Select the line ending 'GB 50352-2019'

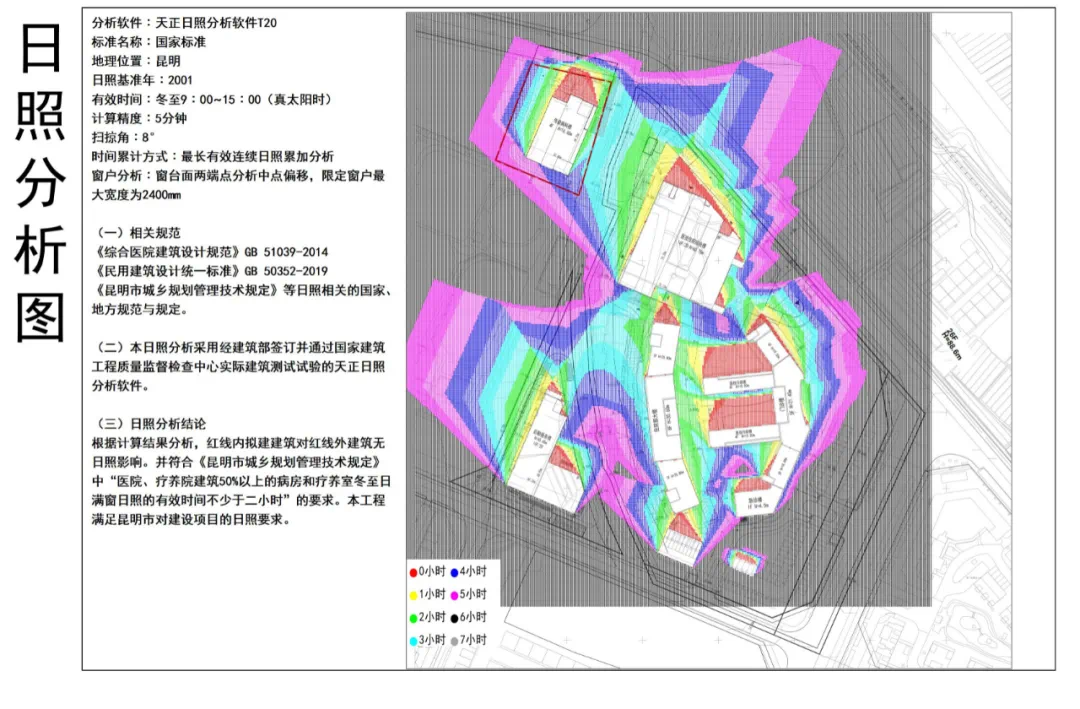210,271
